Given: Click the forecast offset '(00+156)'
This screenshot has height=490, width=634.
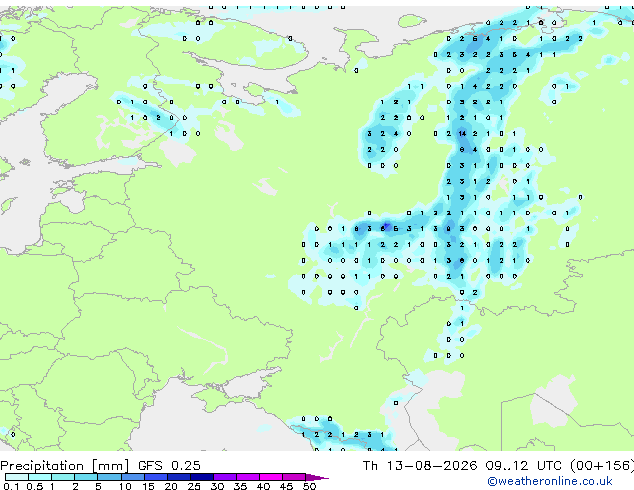Looking at the screenshot, I should (x=602, y=465).
